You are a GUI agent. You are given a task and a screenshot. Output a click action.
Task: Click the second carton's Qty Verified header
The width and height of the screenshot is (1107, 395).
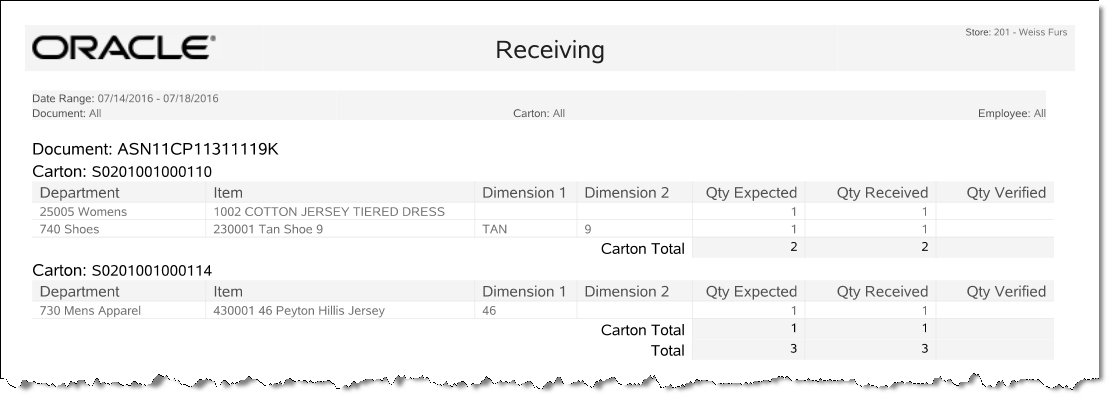click(1006, 291)
